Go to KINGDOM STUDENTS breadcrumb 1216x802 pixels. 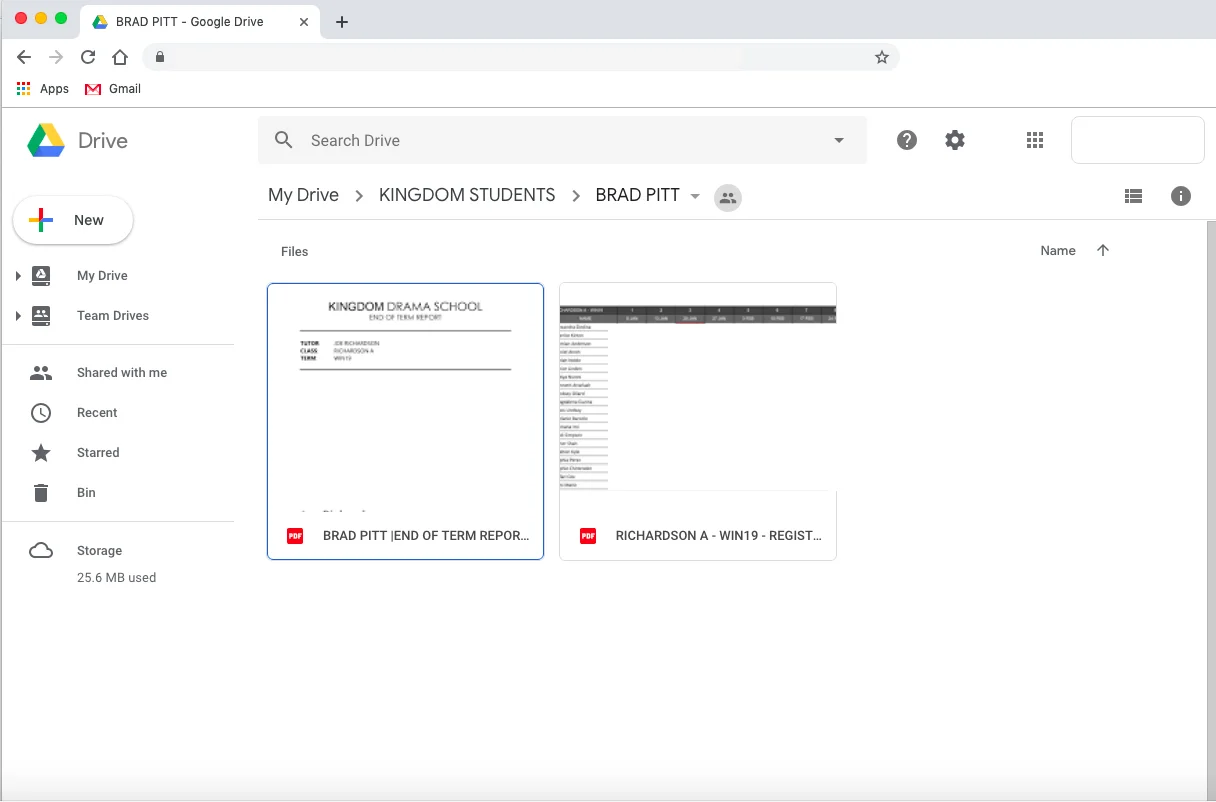[x=467, y=195]
